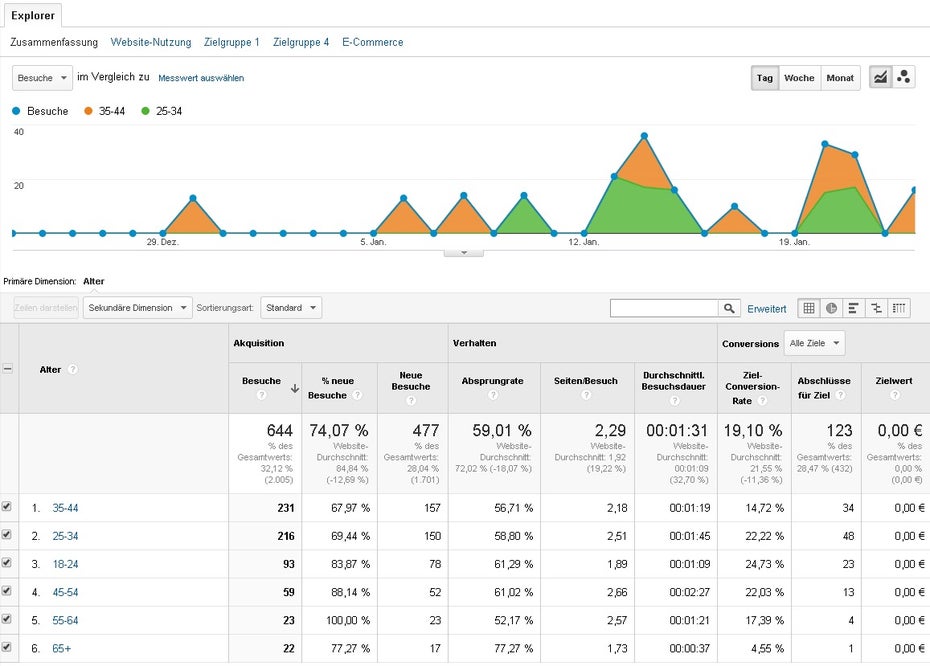Click help icon under Besuche column header
930x666 pixels.
[x=262, y=395]
